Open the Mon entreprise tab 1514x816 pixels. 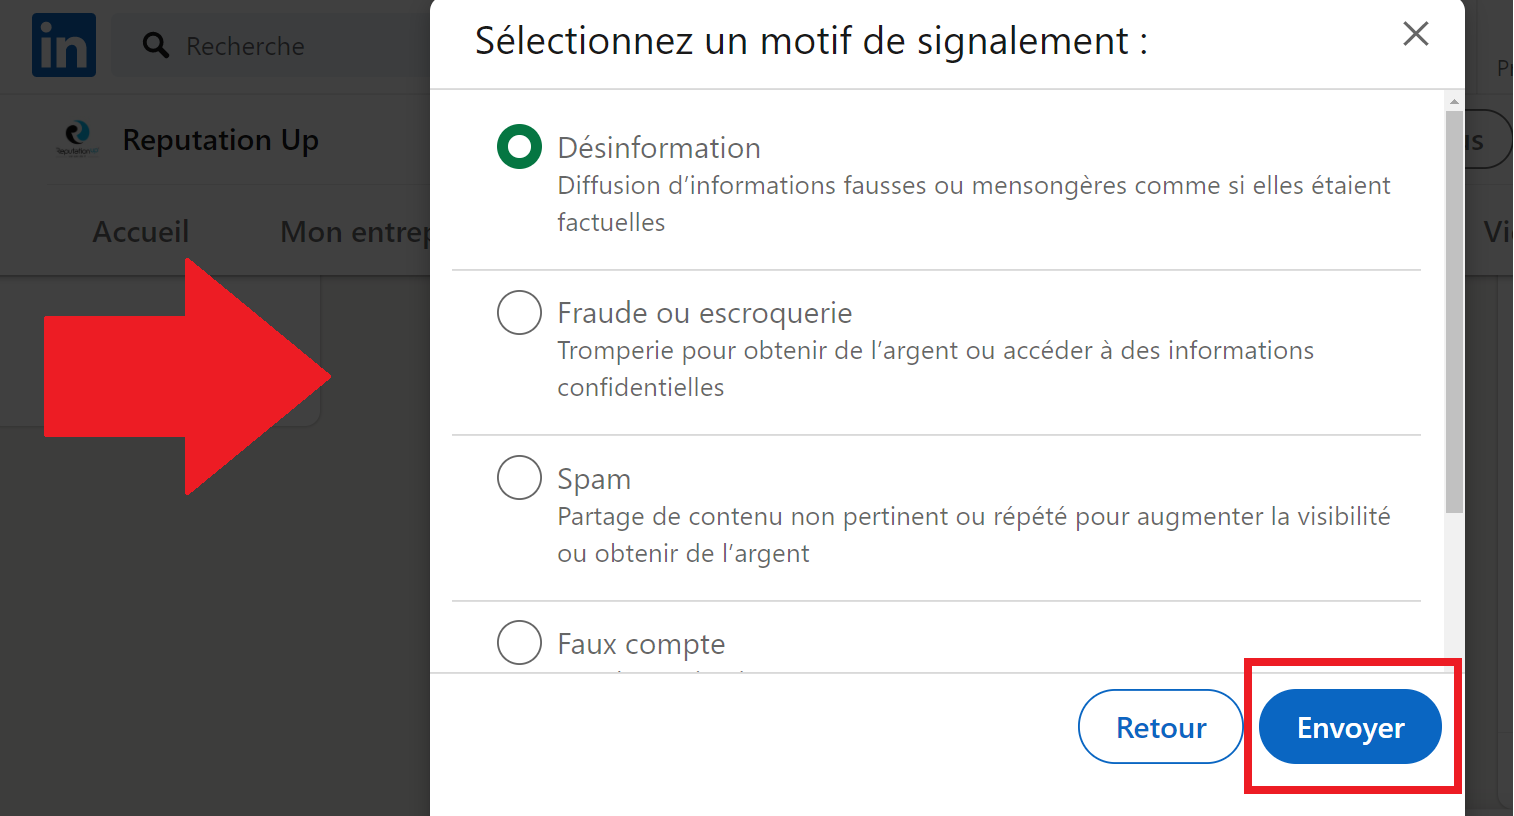355,232
